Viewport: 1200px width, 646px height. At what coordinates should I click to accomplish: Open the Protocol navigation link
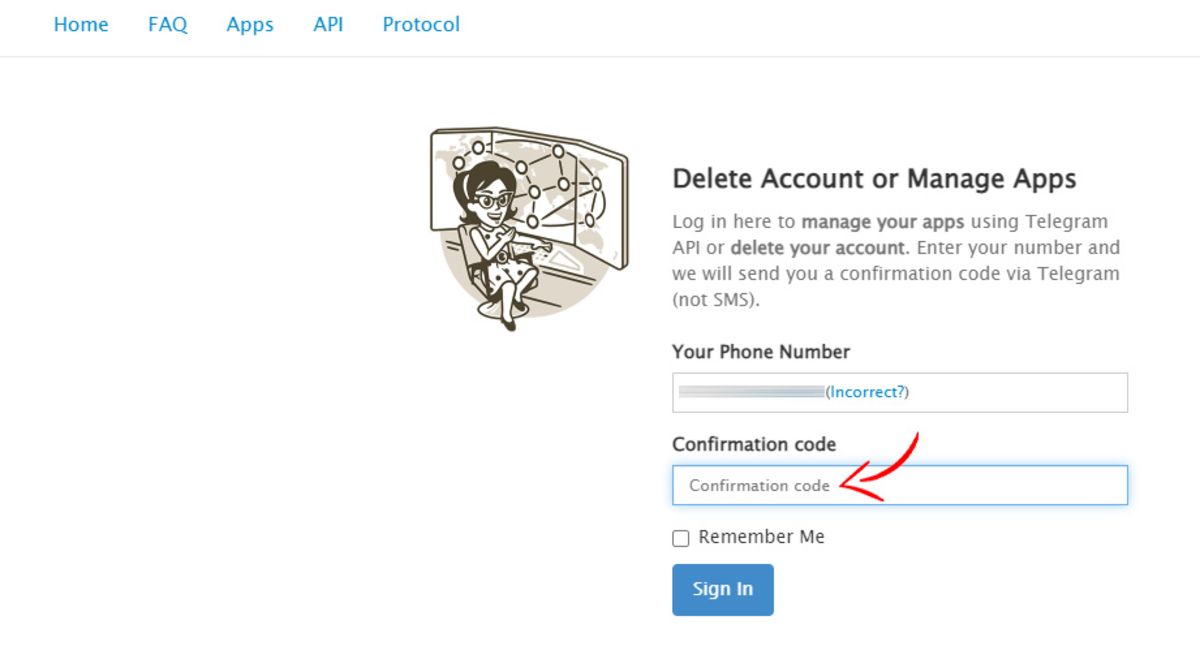pyautogui.click(x=421, y=25)
